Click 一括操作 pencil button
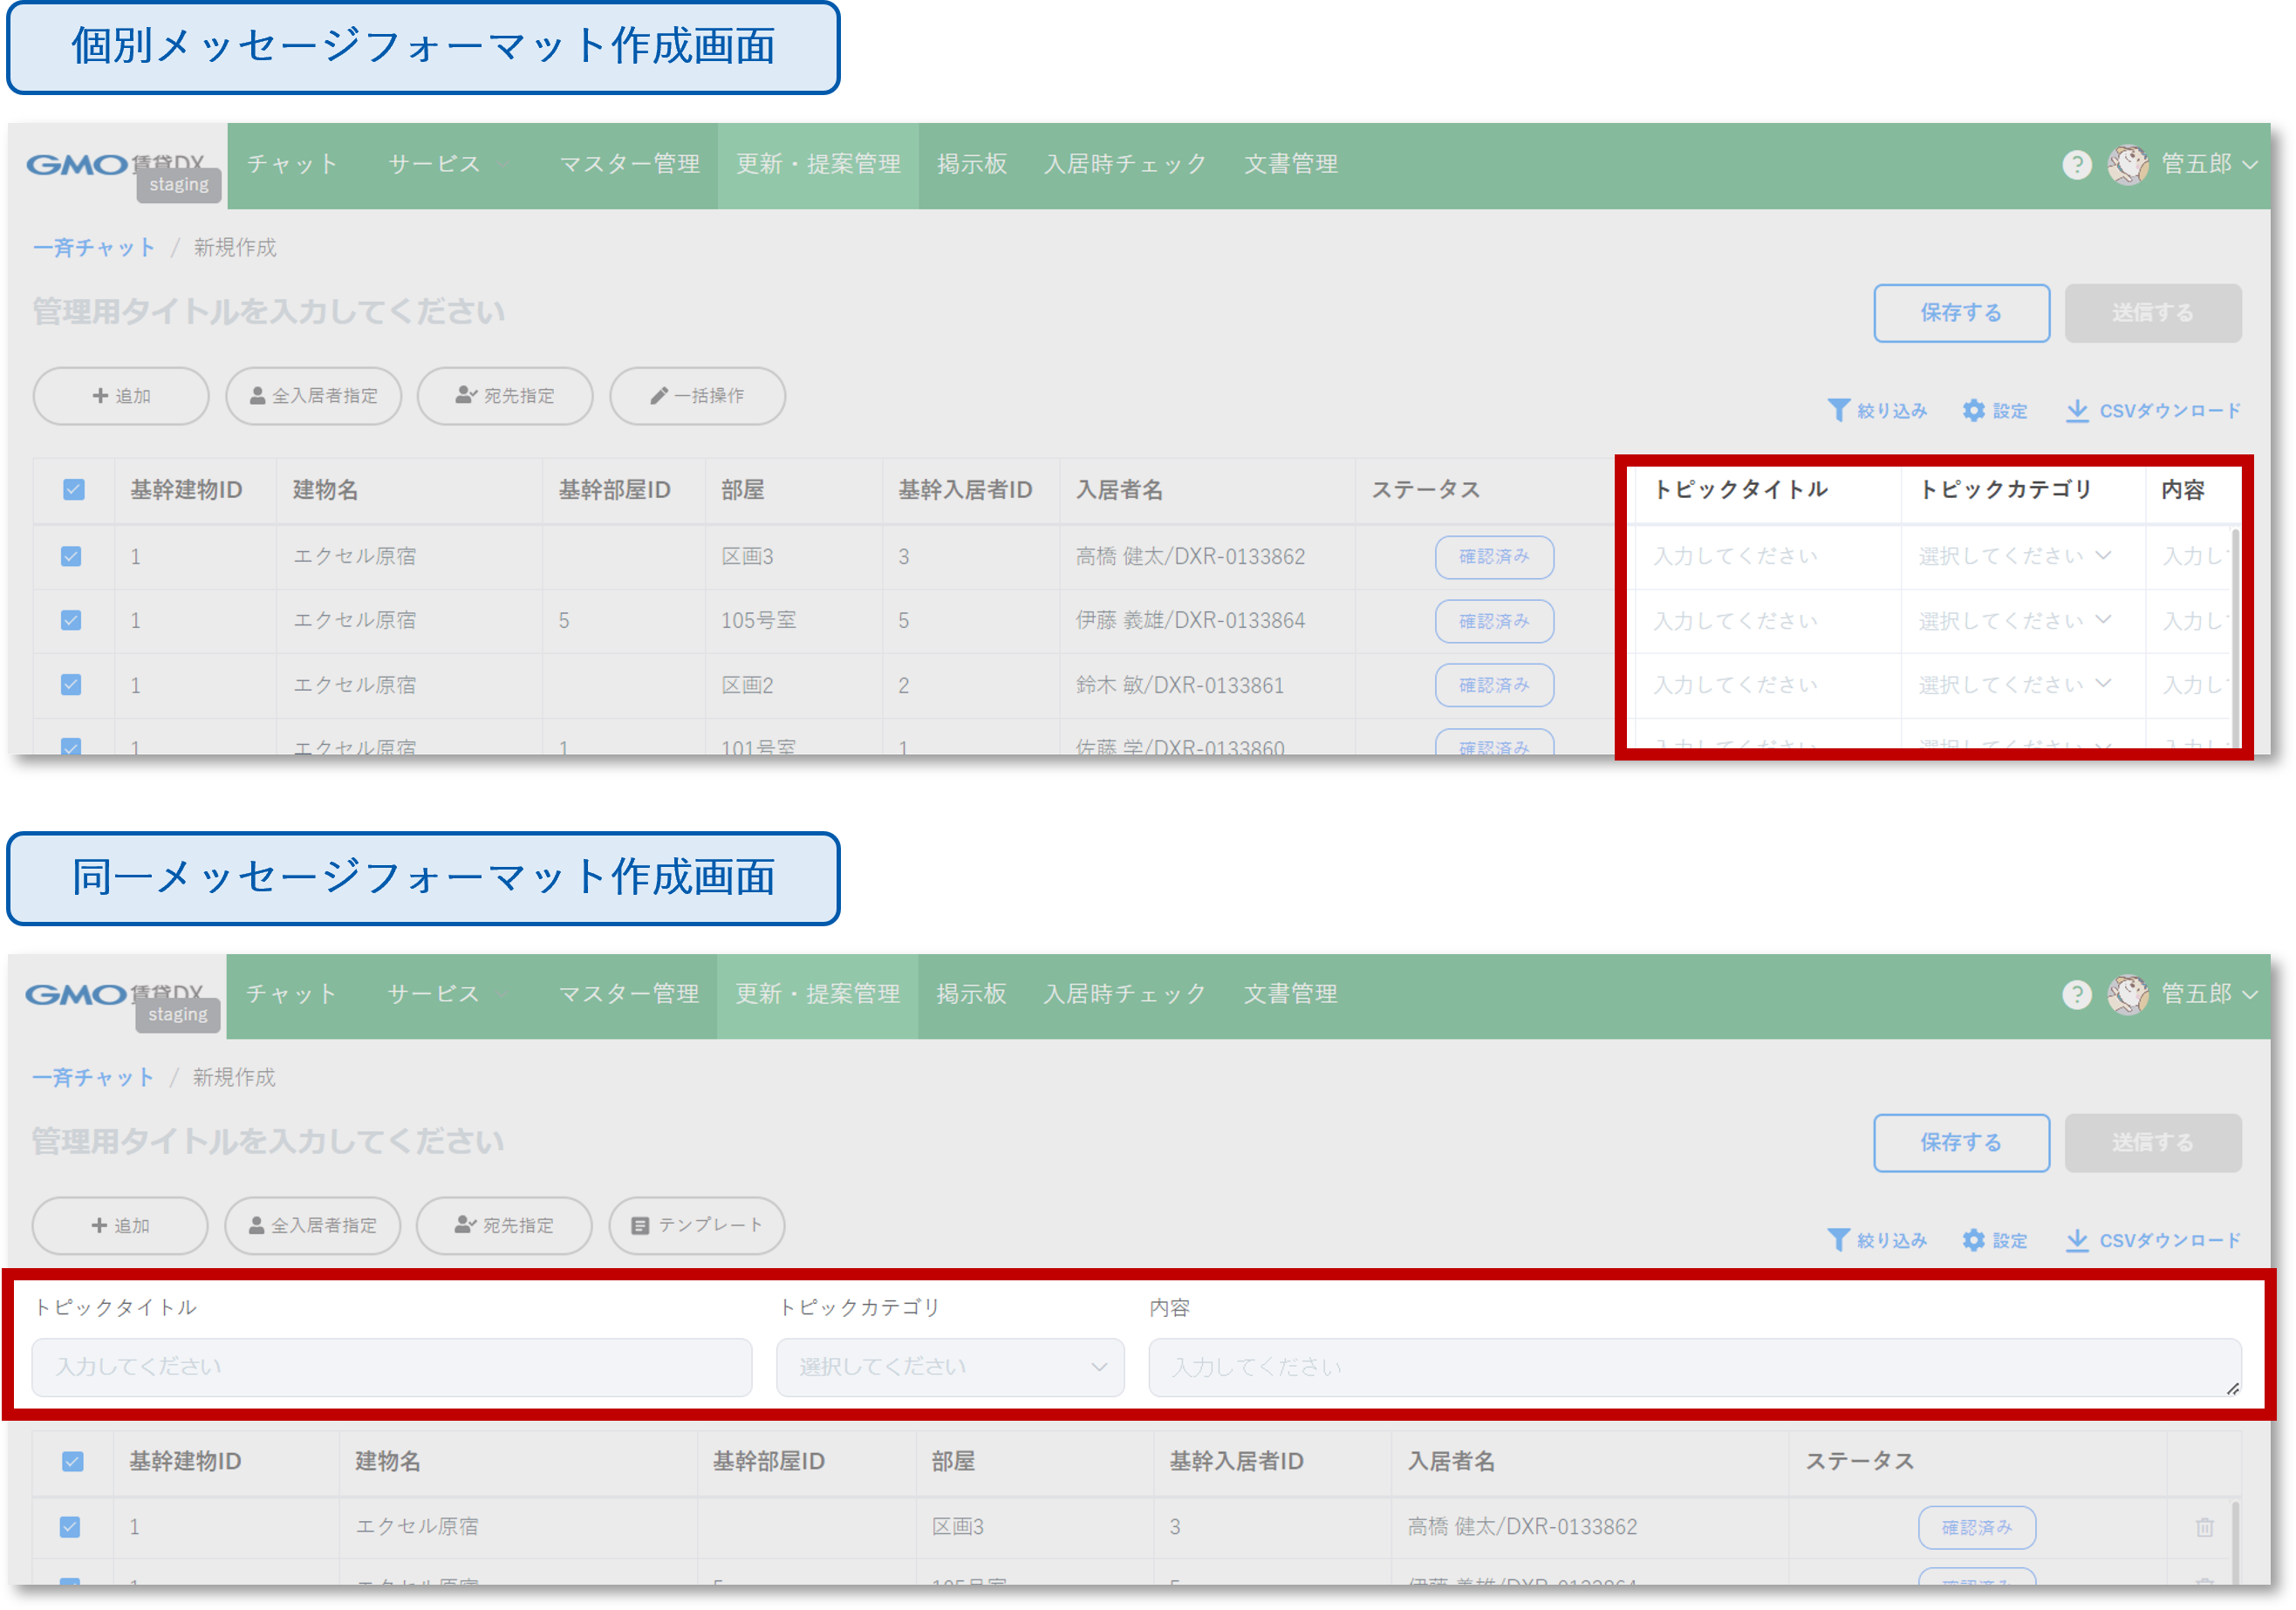This screenshot has width=2296, height=1610. tap(697, 396)
